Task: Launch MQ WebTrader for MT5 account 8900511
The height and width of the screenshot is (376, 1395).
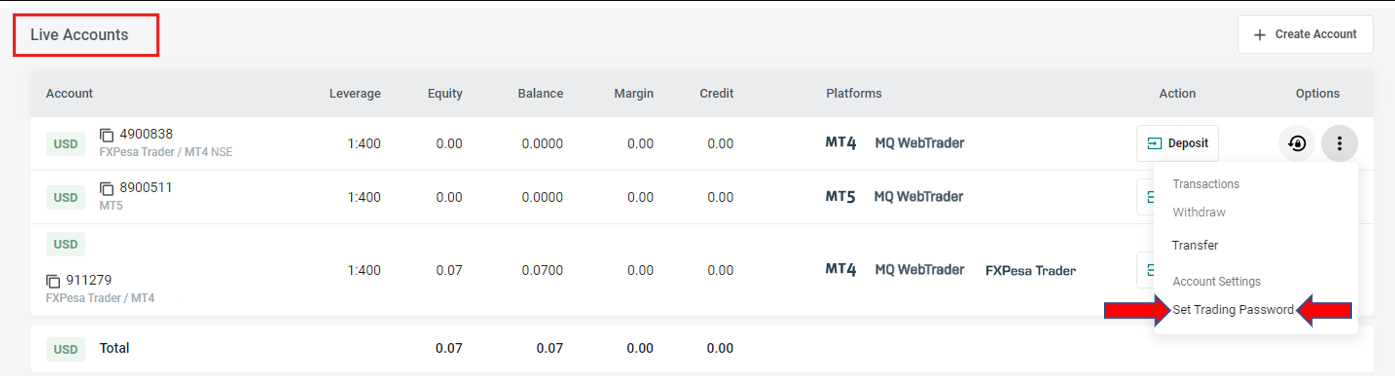Action: (x=919, y=197)
